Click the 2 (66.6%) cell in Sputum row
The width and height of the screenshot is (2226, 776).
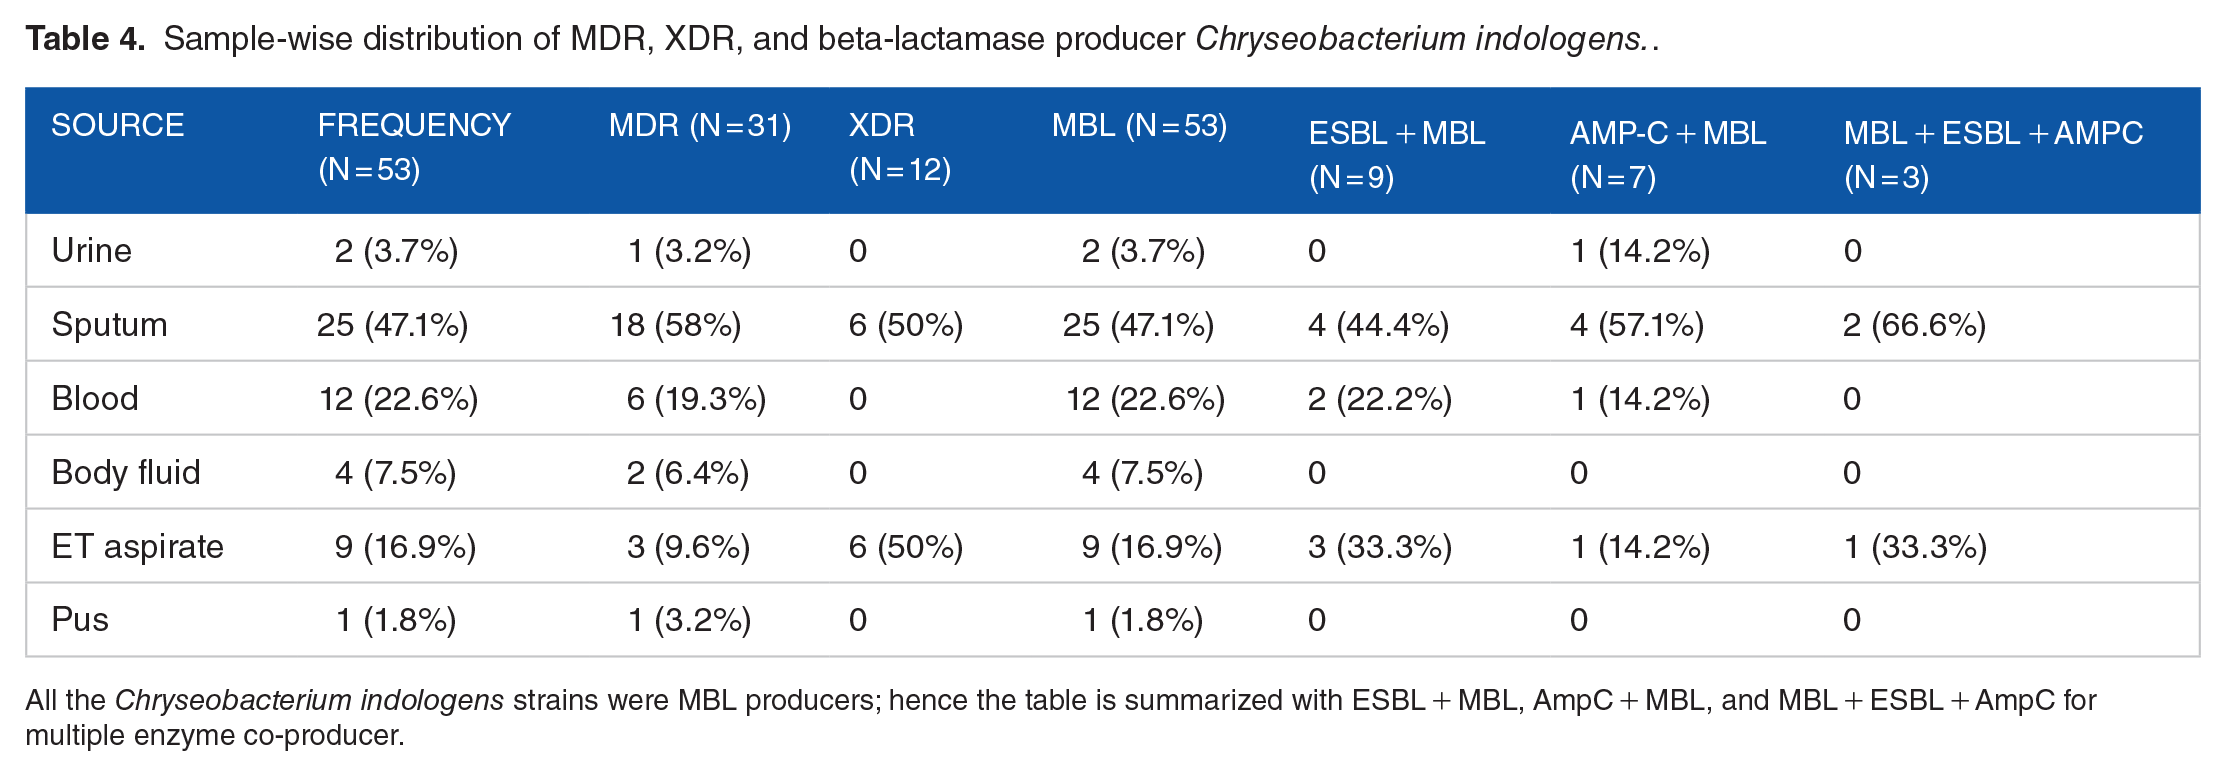coord(1914,325)
